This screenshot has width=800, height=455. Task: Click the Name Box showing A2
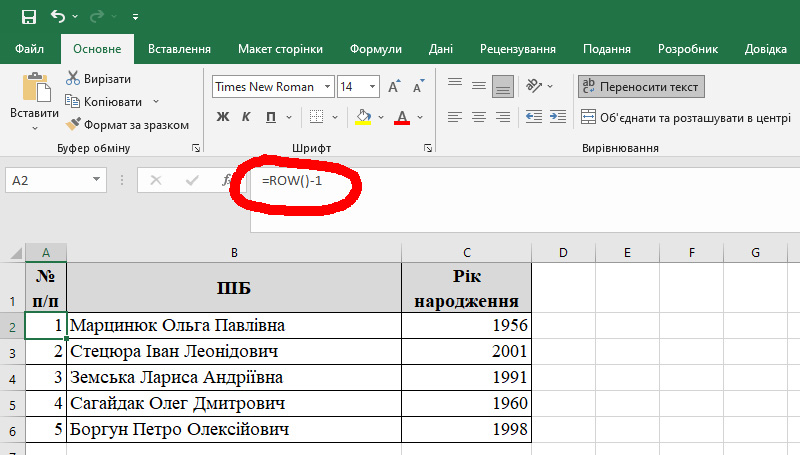click(x=48, y=180)
